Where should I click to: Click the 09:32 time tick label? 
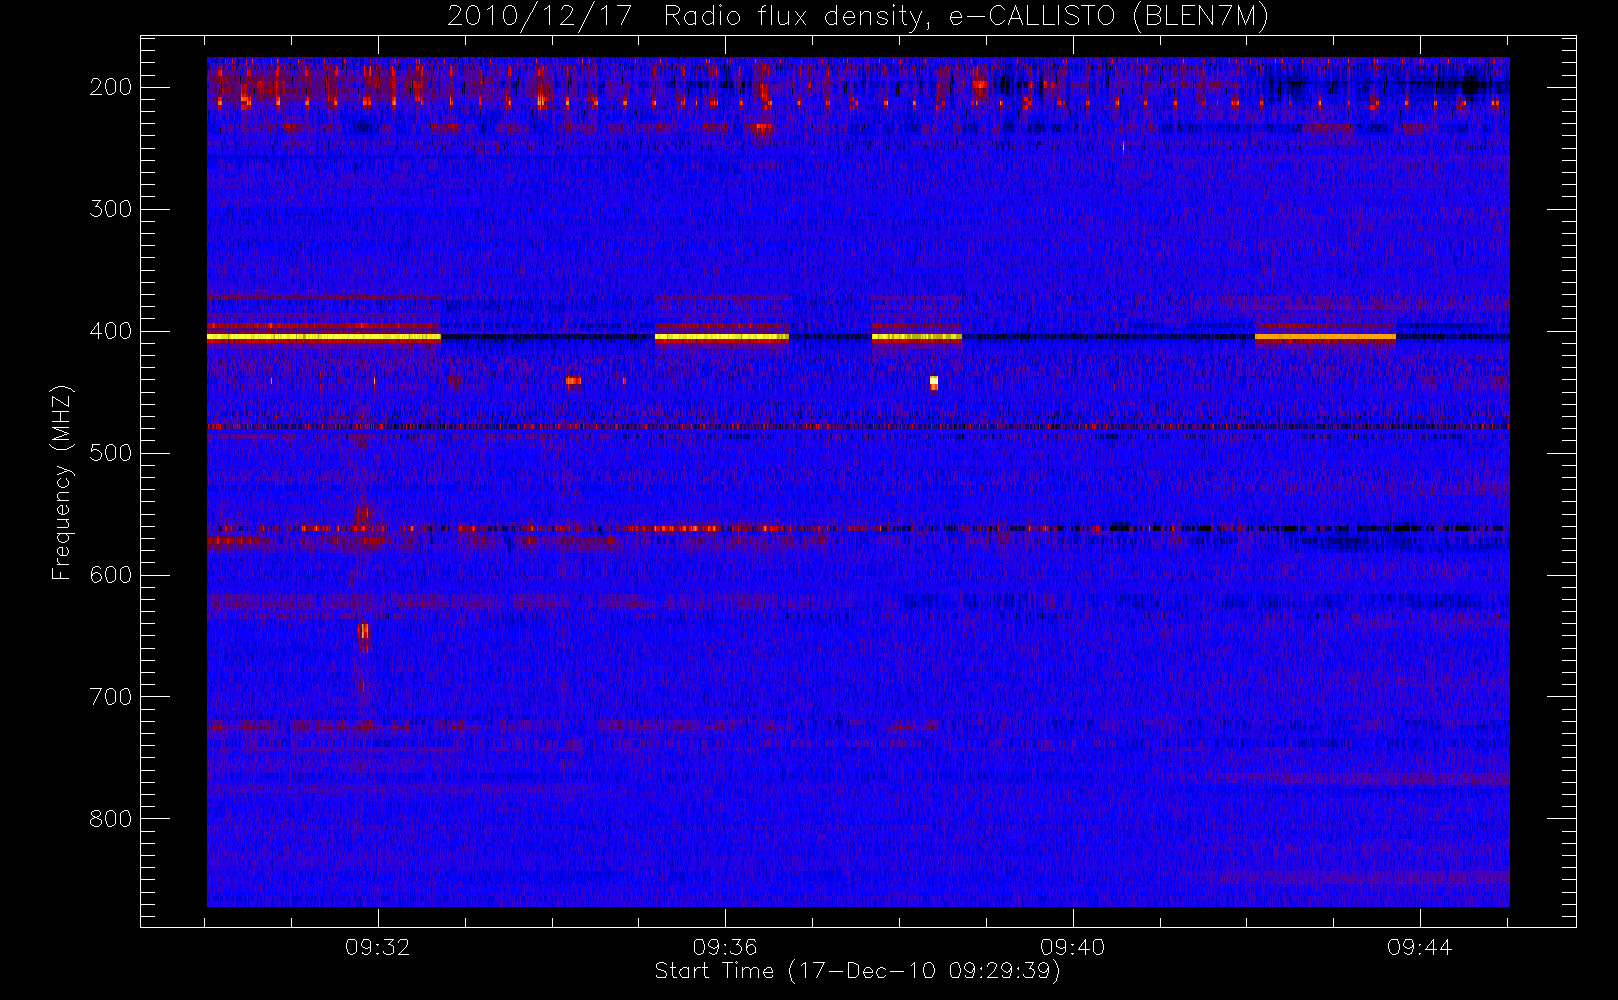tap(378, 947)
